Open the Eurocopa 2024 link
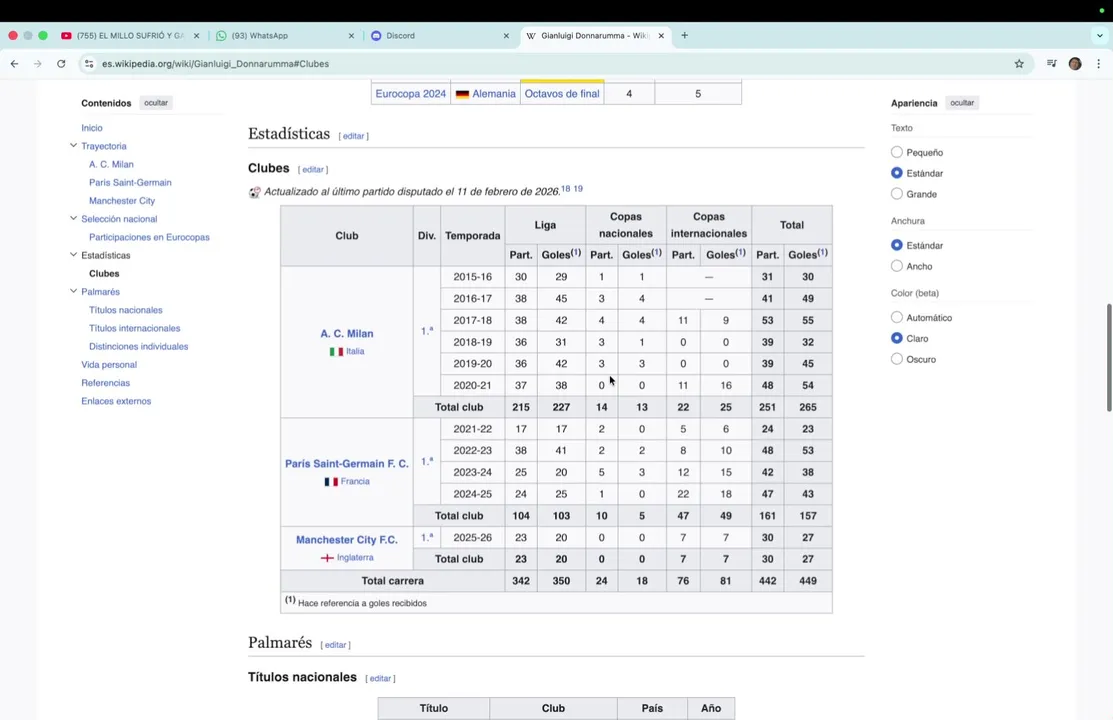Screen dimensions: 1113x720 click(x=410, y=94)
